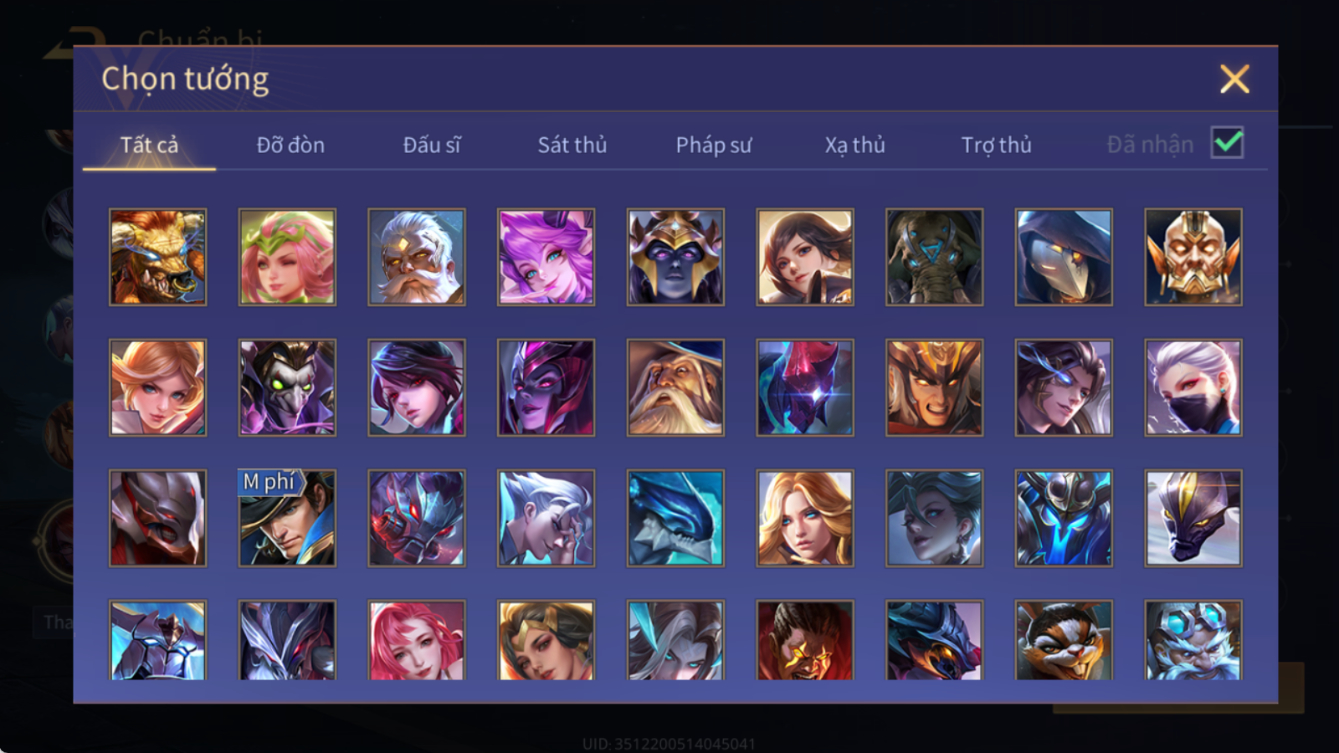This screenshot has width=1339, height=753.
Task: Filter heroes by 'Pháp sư'
Action: click(713, 145)
